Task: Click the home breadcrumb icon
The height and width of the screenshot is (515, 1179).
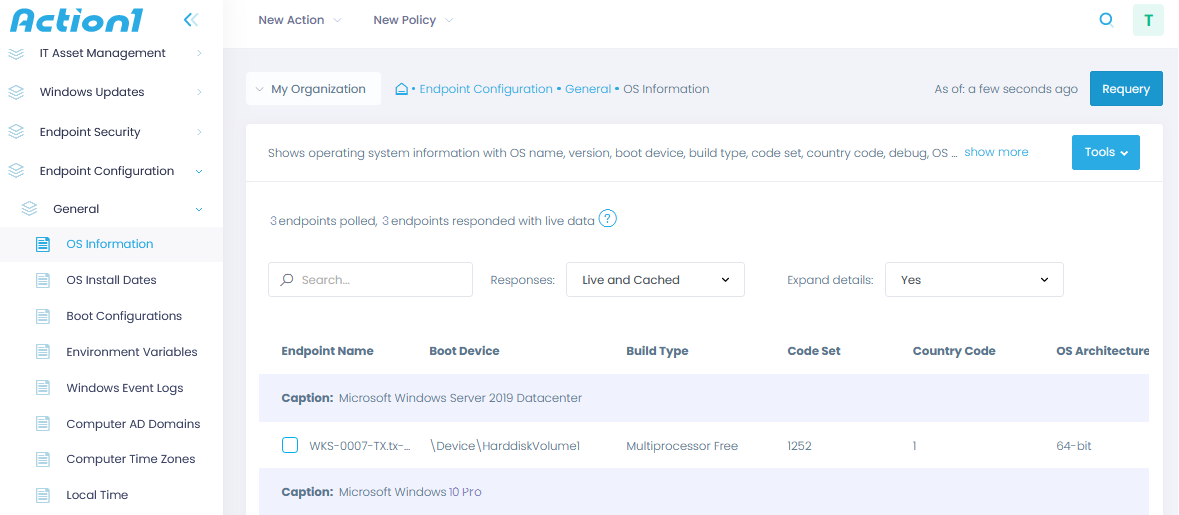Action: click(x=402, y=89)
